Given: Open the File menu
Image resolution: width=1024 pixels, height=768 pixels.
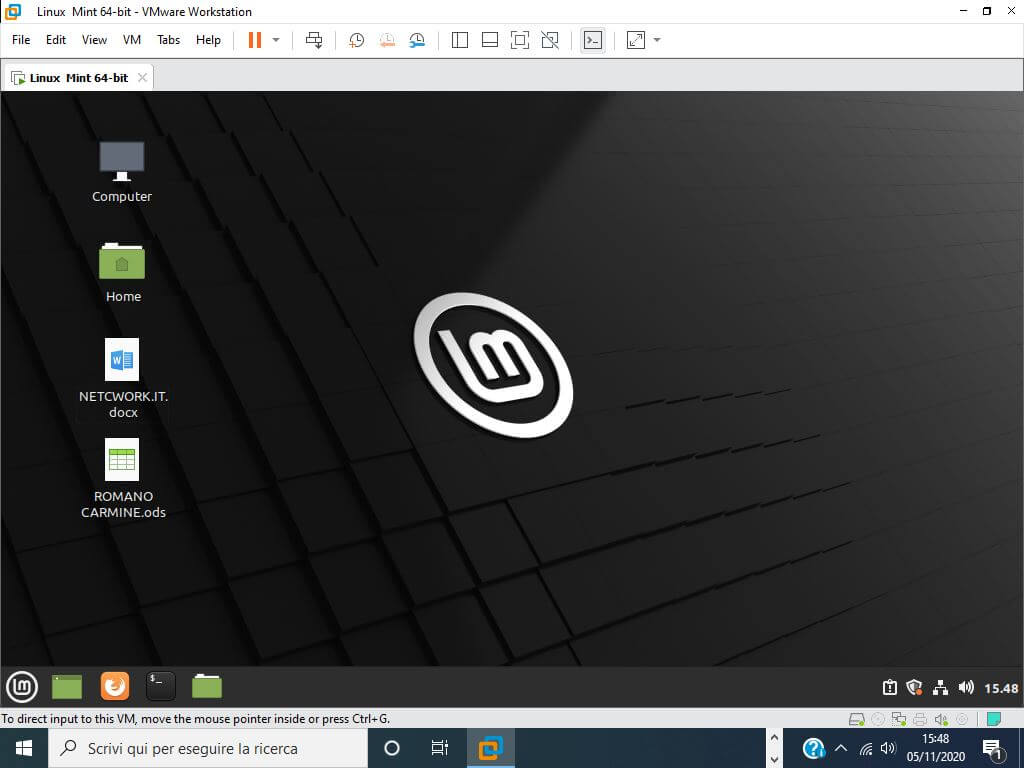Looking at the screenshot, I should click(x=21, y=40).
